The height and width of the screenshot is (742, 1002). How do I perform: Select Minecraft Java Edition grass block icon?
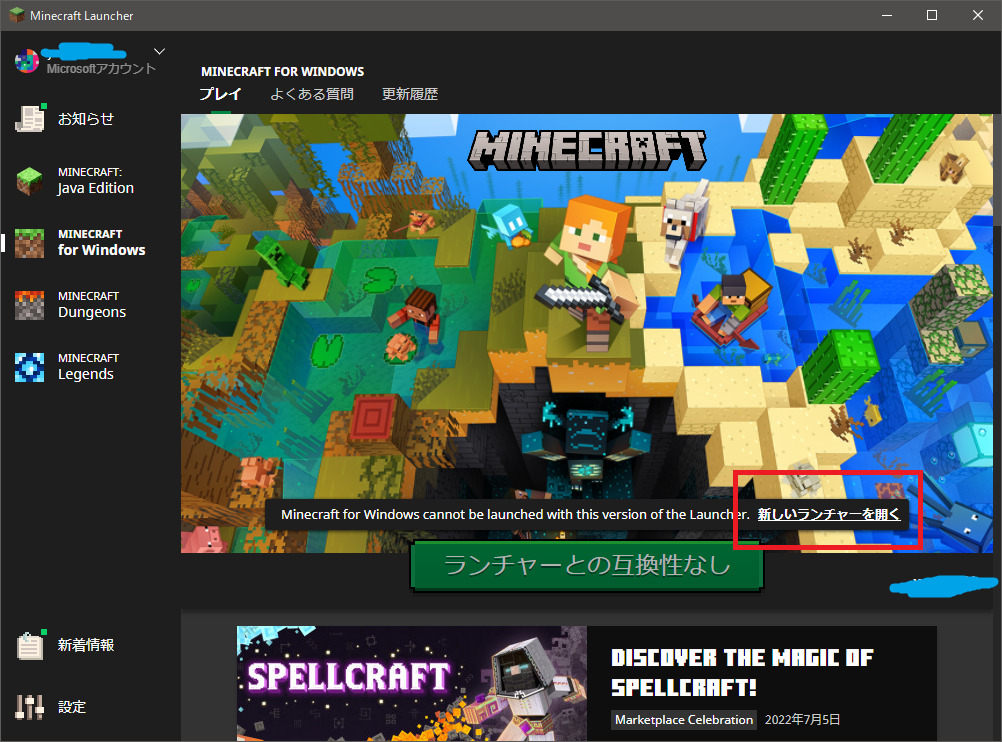tap(30, 181)
